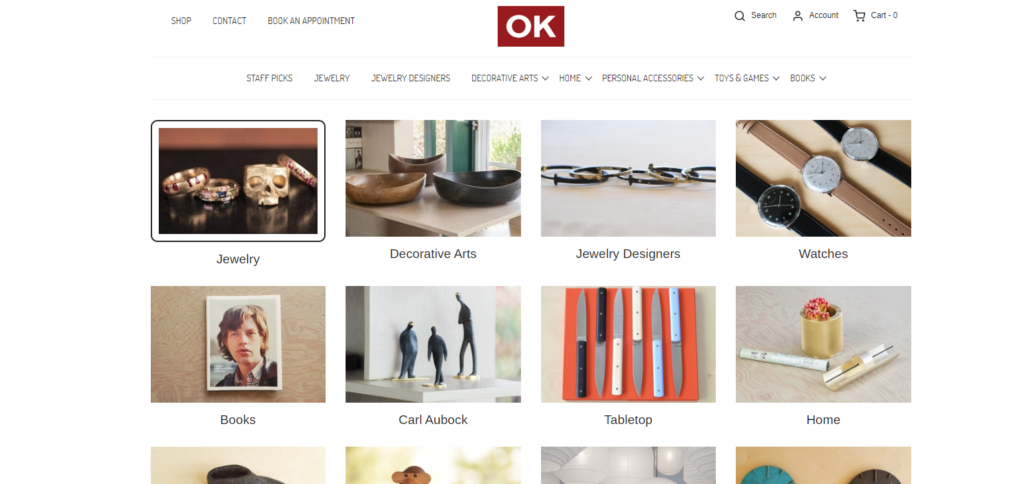Open the Account person icon
Screen dimensions: 1024x484
tap(797, 16)
